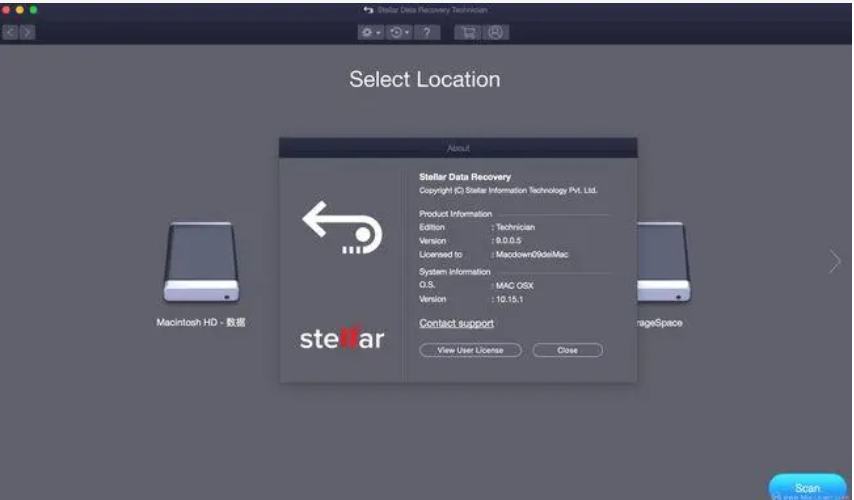Select the Macintosh HD drive icon
This screenshot has width=854, height=500.
click(202, 262)
